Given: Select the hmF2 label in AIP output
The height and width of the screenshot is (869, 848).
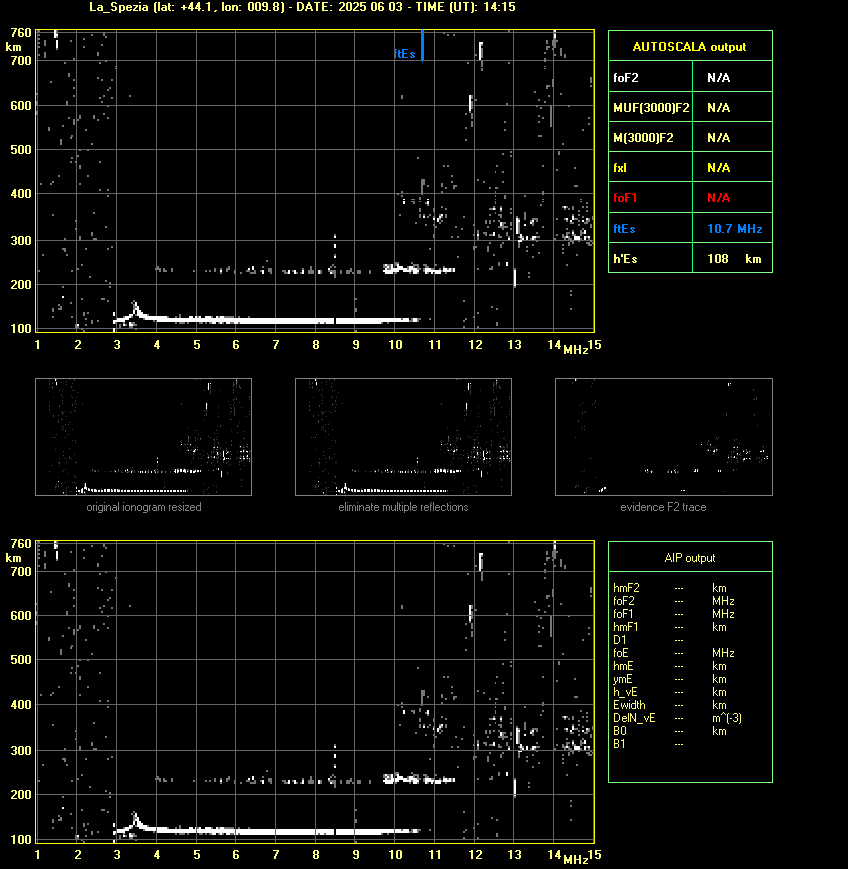Looking at the screenshot, I should (626, 588).
